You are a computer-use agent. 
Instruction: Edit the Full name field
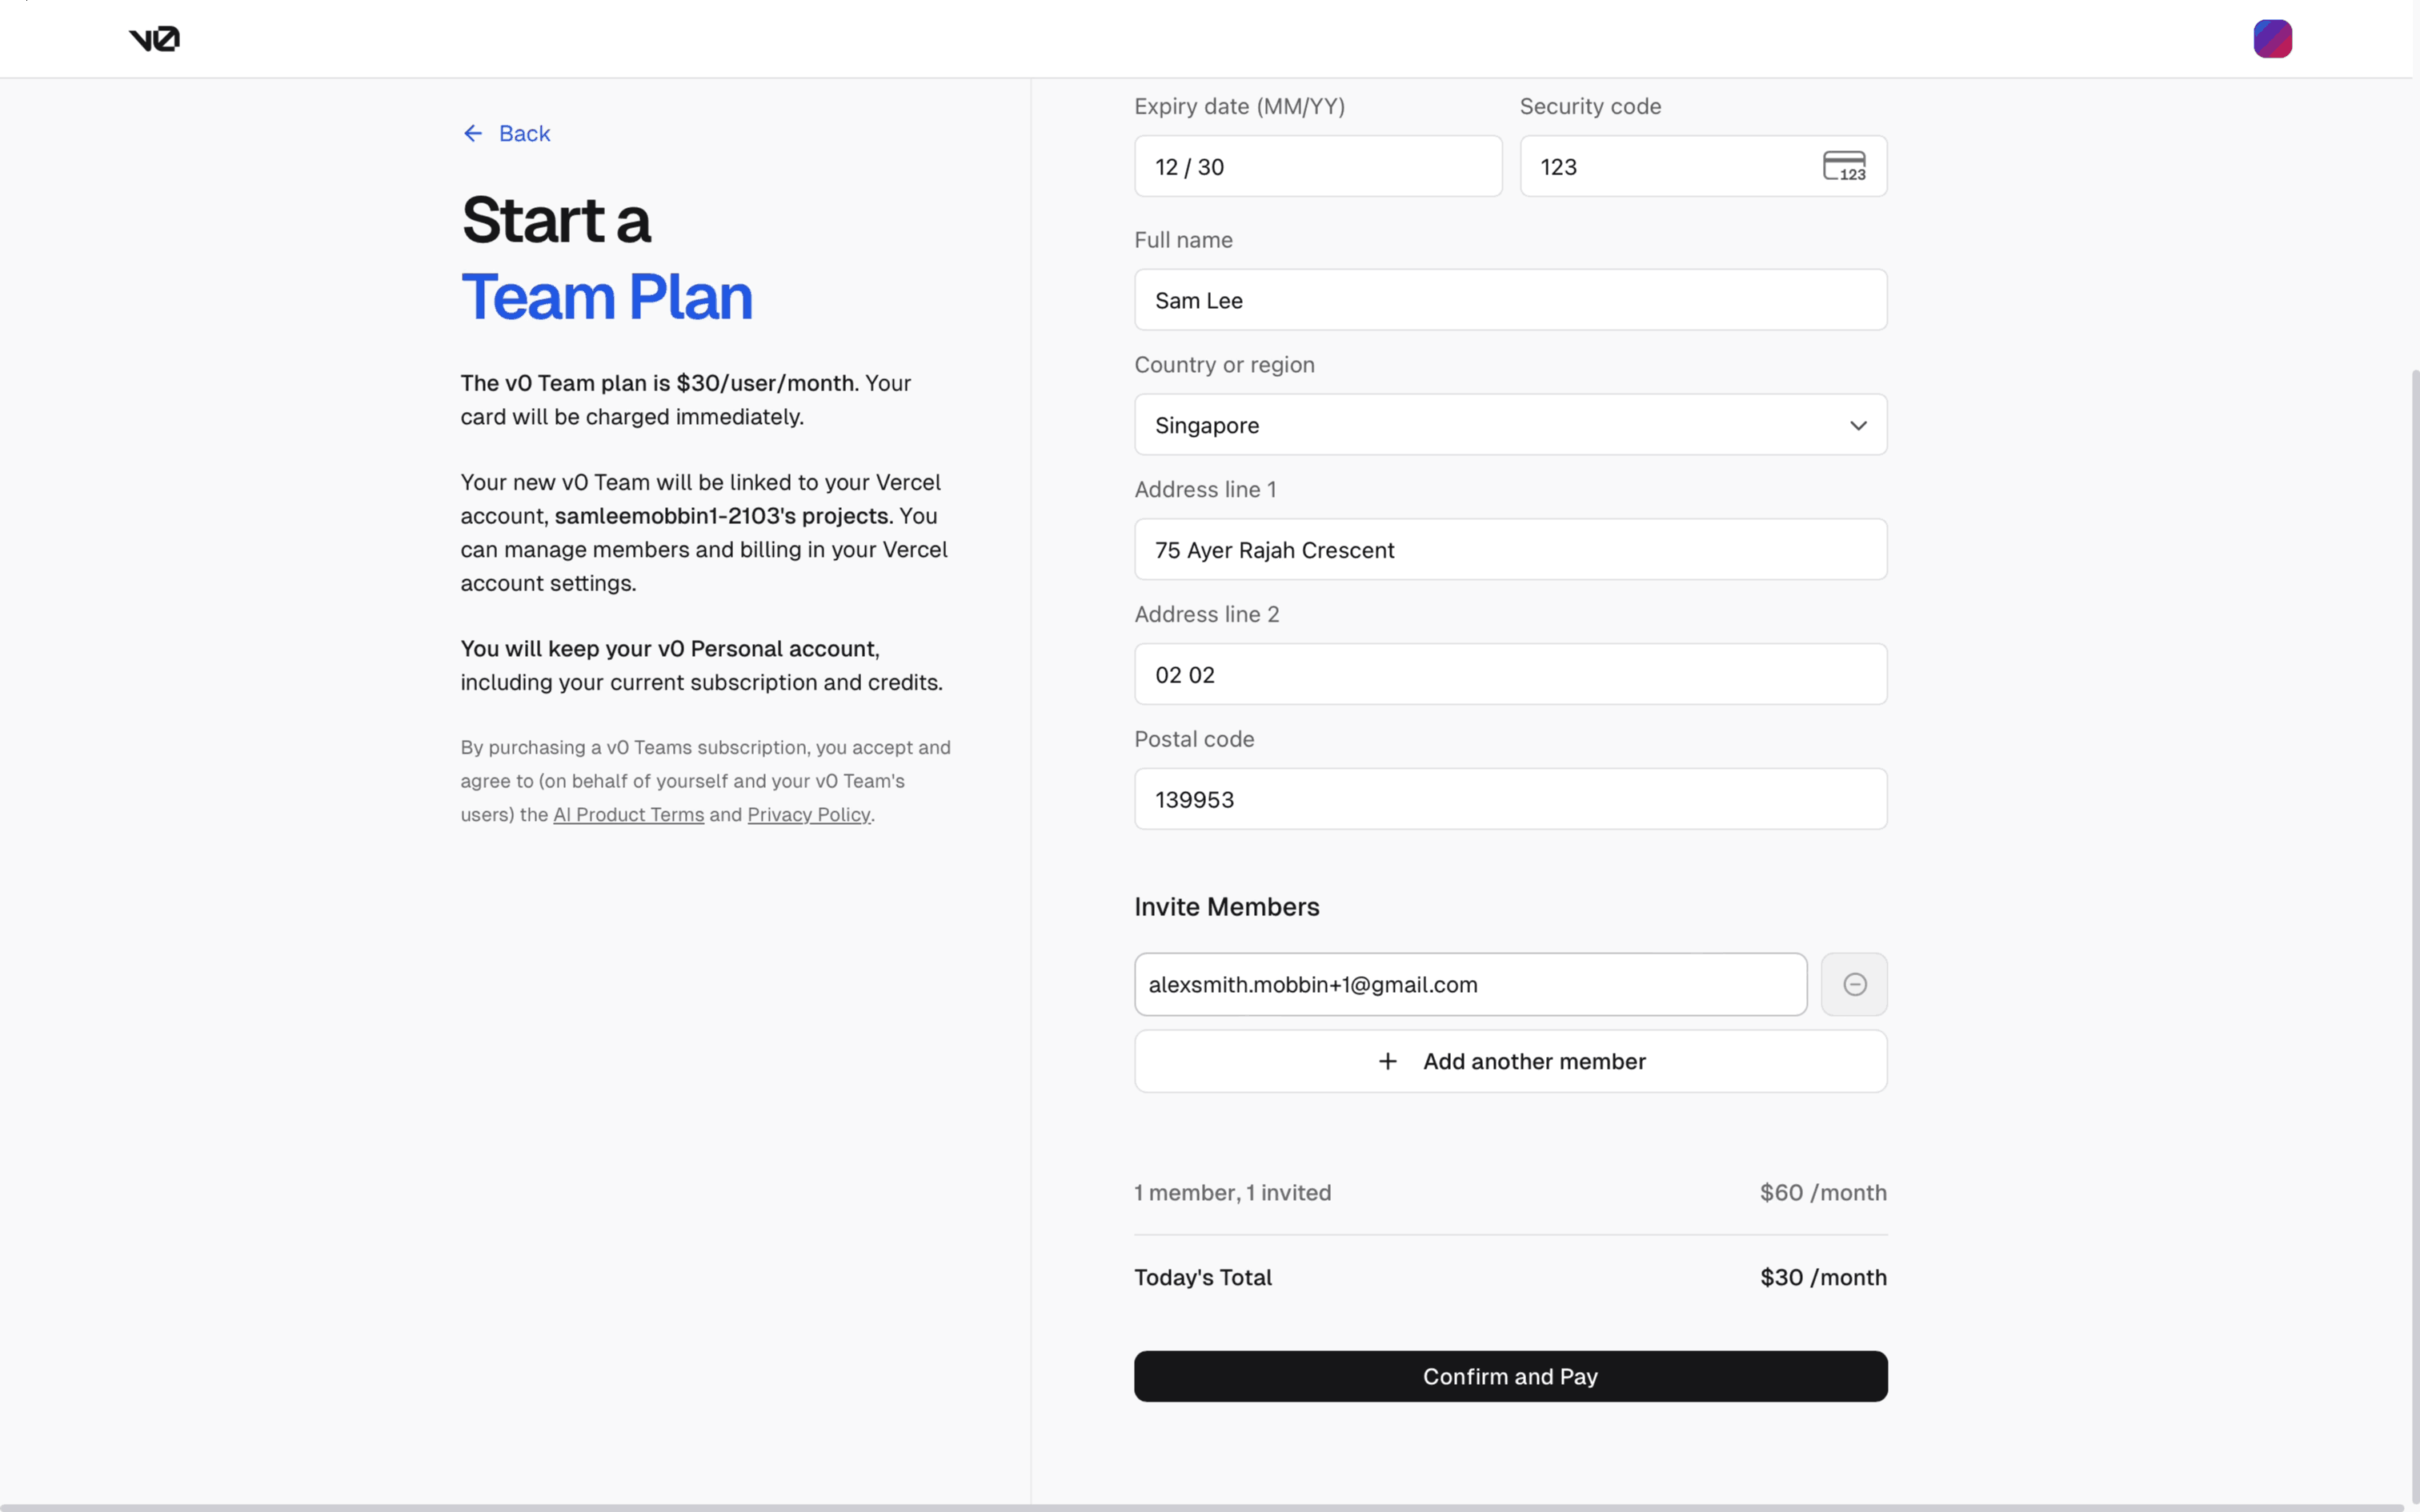point(1509,300)
